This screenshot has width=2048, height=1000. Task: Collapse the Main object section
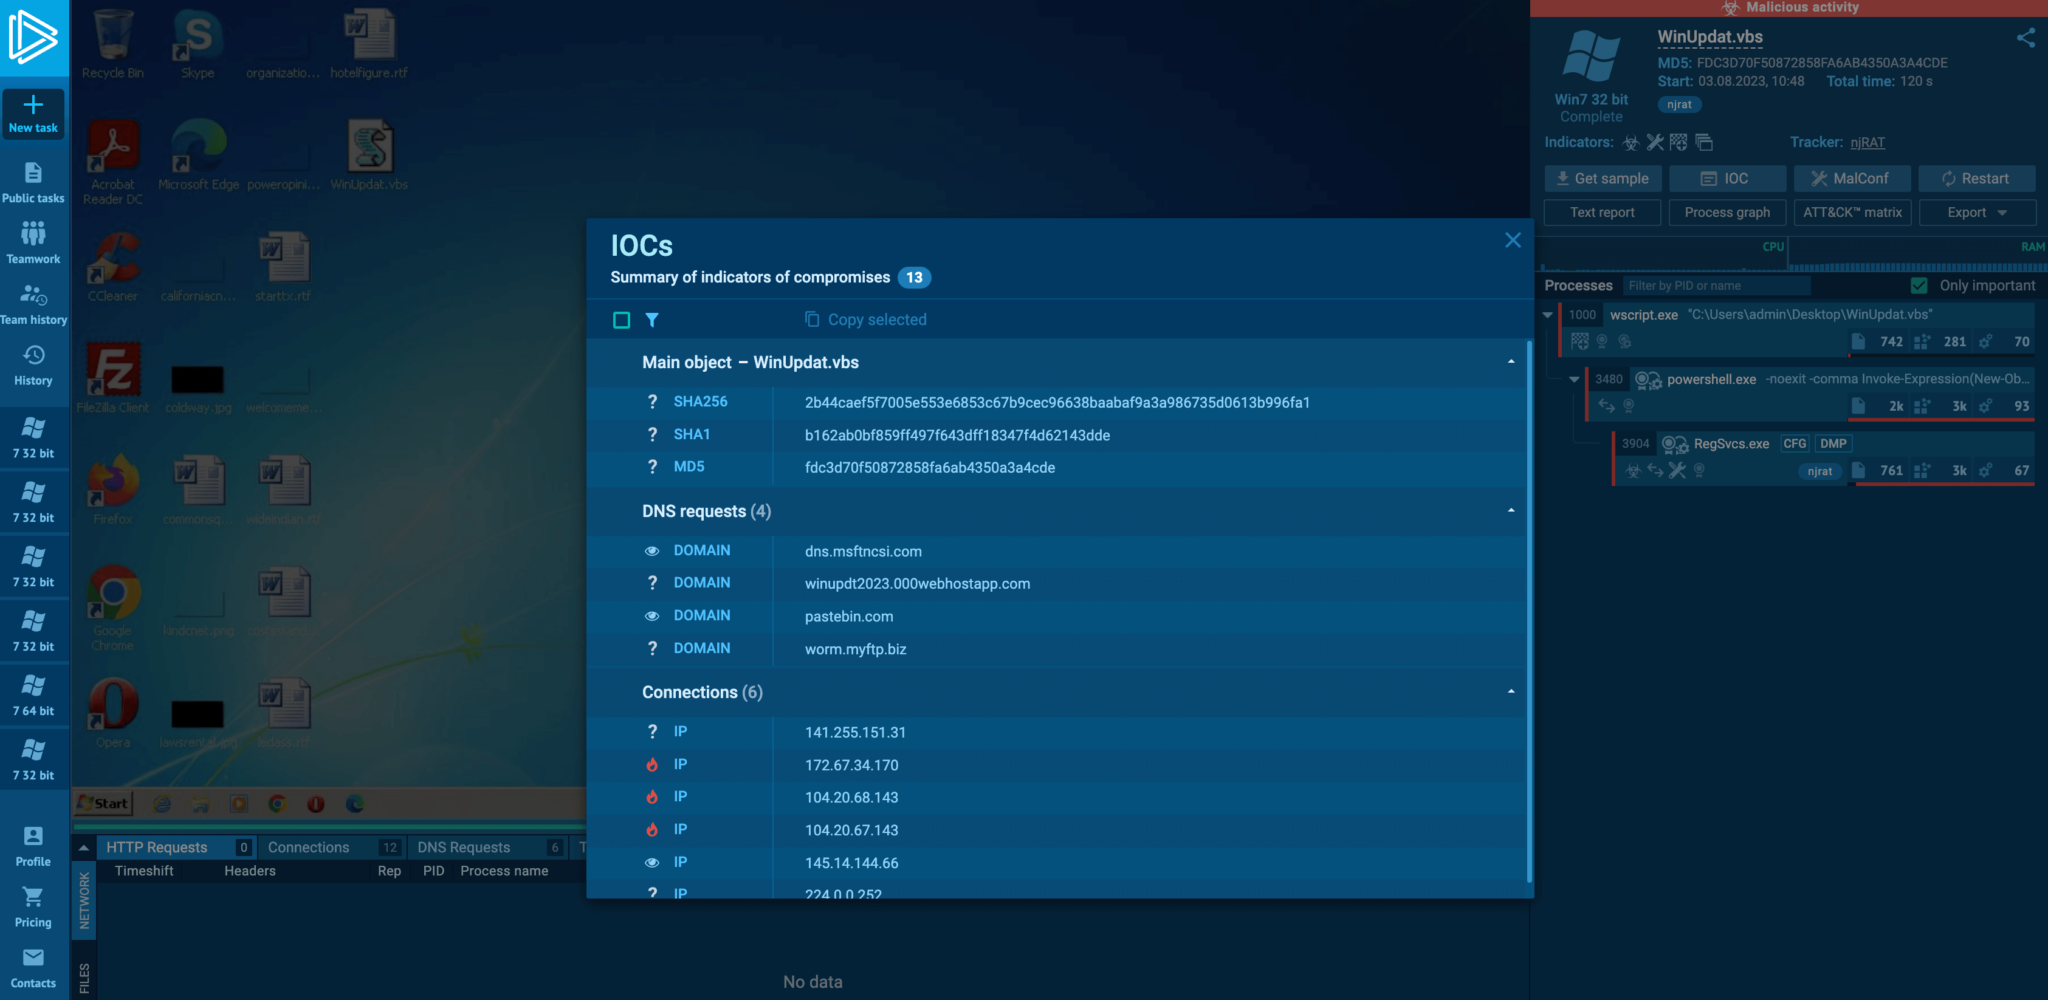coord(1510,362)
